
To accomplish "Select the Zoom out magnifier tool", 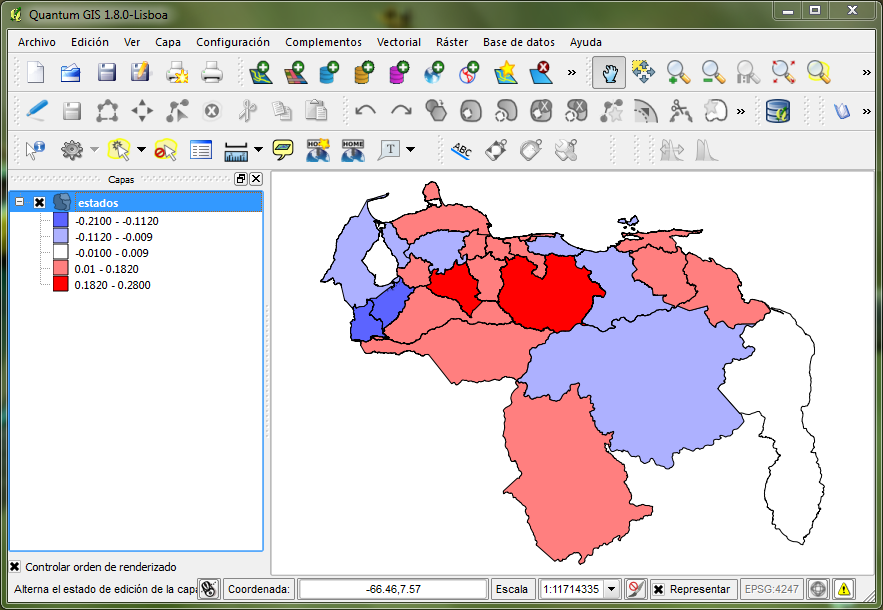I will [x=713, y=73].
